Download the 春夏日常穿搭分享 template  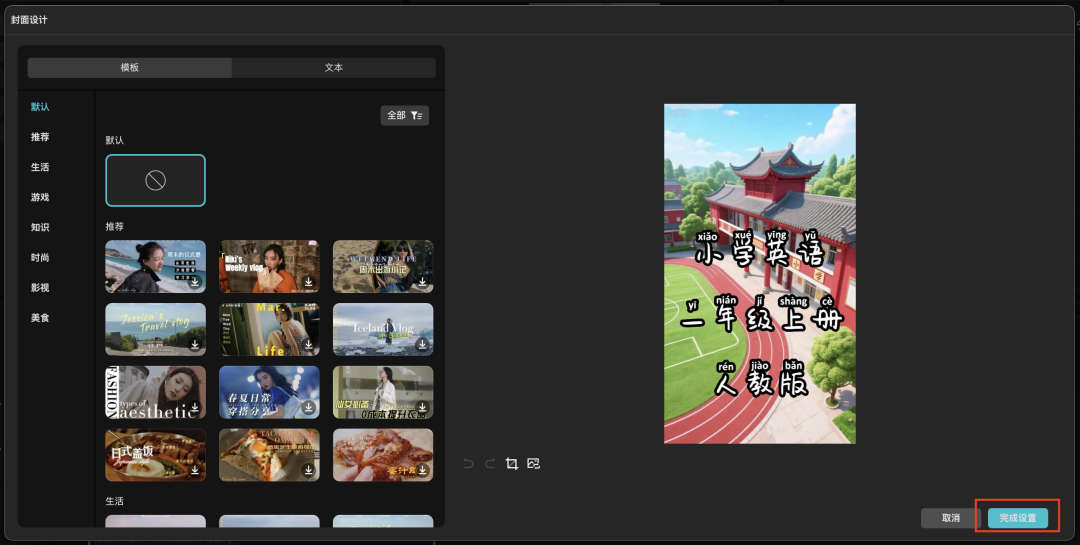pyautogui.click(x=309, y=407)
